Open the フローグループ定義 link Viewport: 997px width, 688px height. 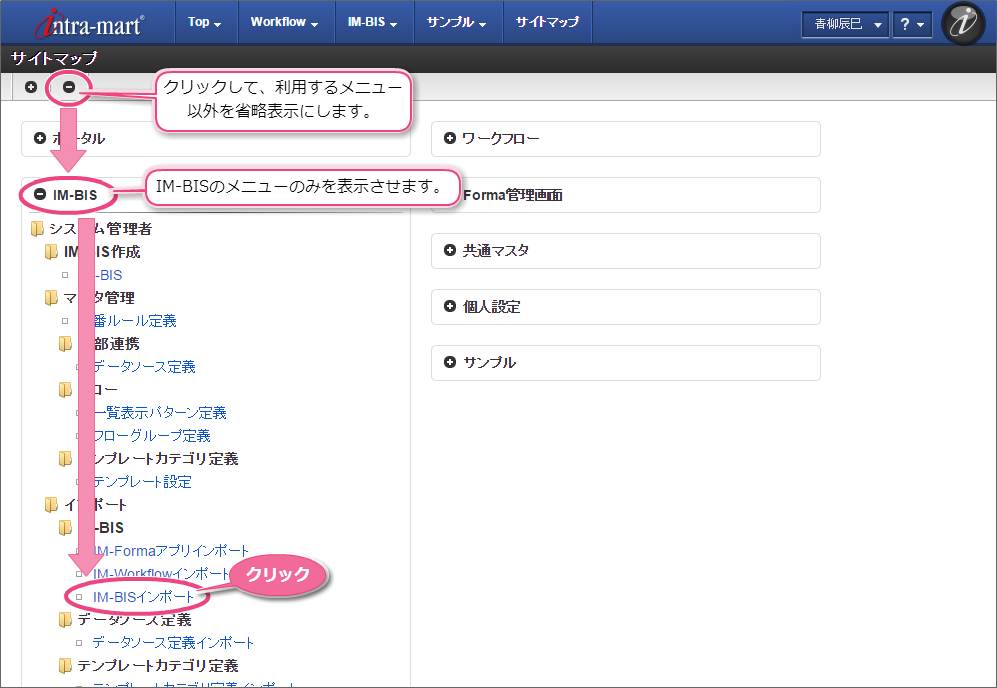[x=151, y=436]
